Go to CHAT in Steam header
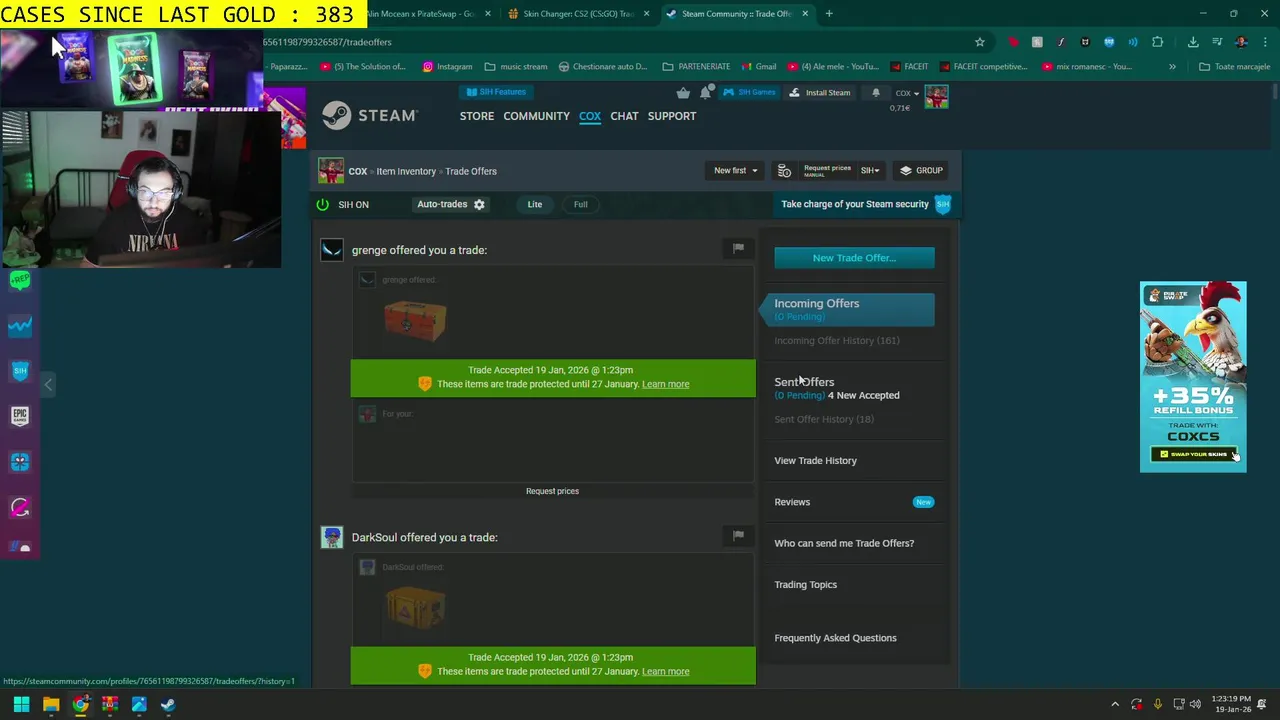Viewport: 1280px width, 720px height. 624,116
